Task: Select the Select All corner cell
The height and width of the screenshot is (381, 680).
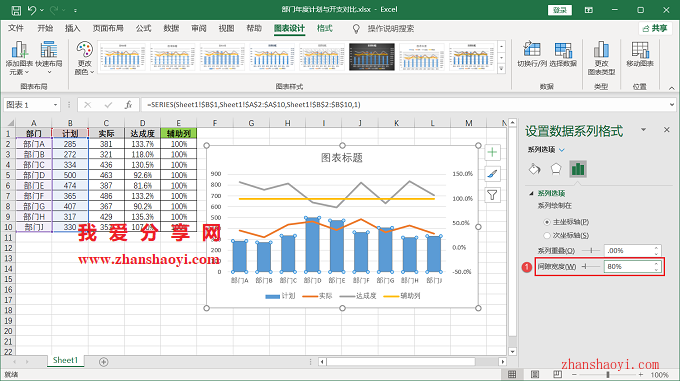Action: [9, 123]
